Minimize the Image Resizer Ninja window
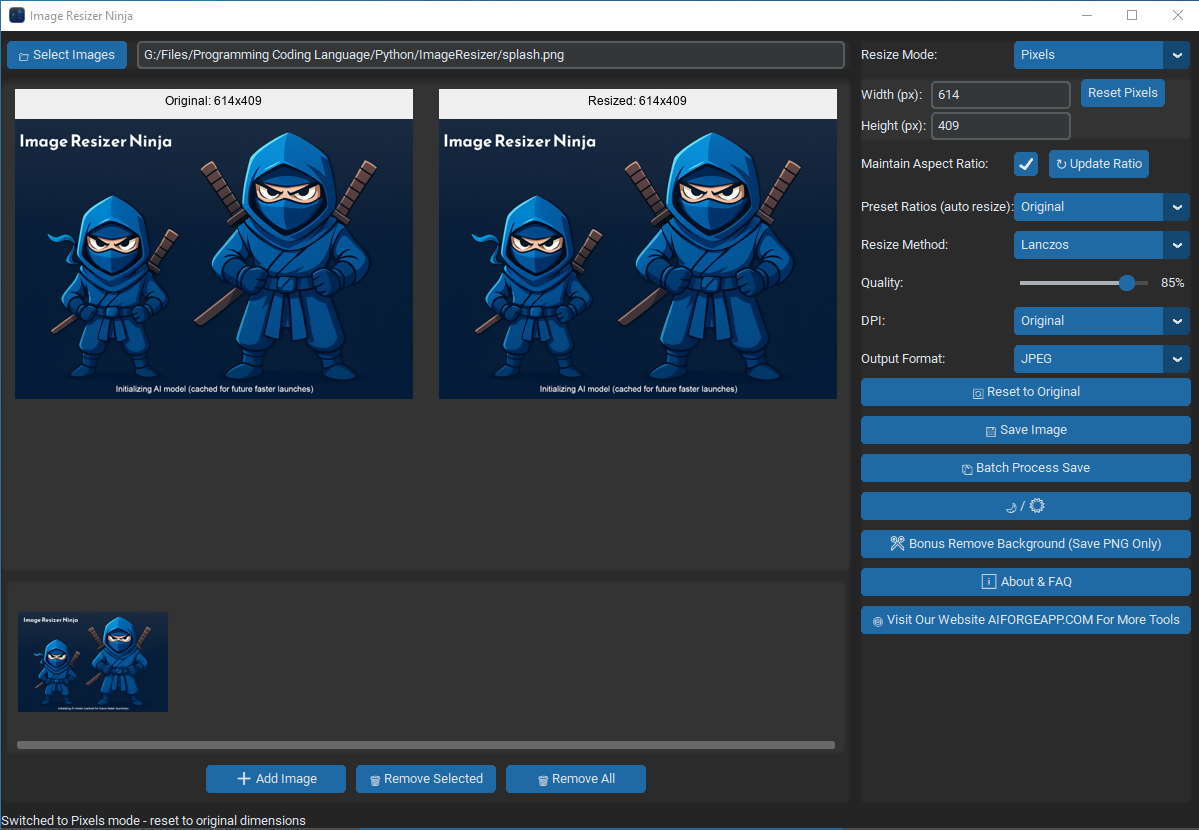 pos(1087,15)
